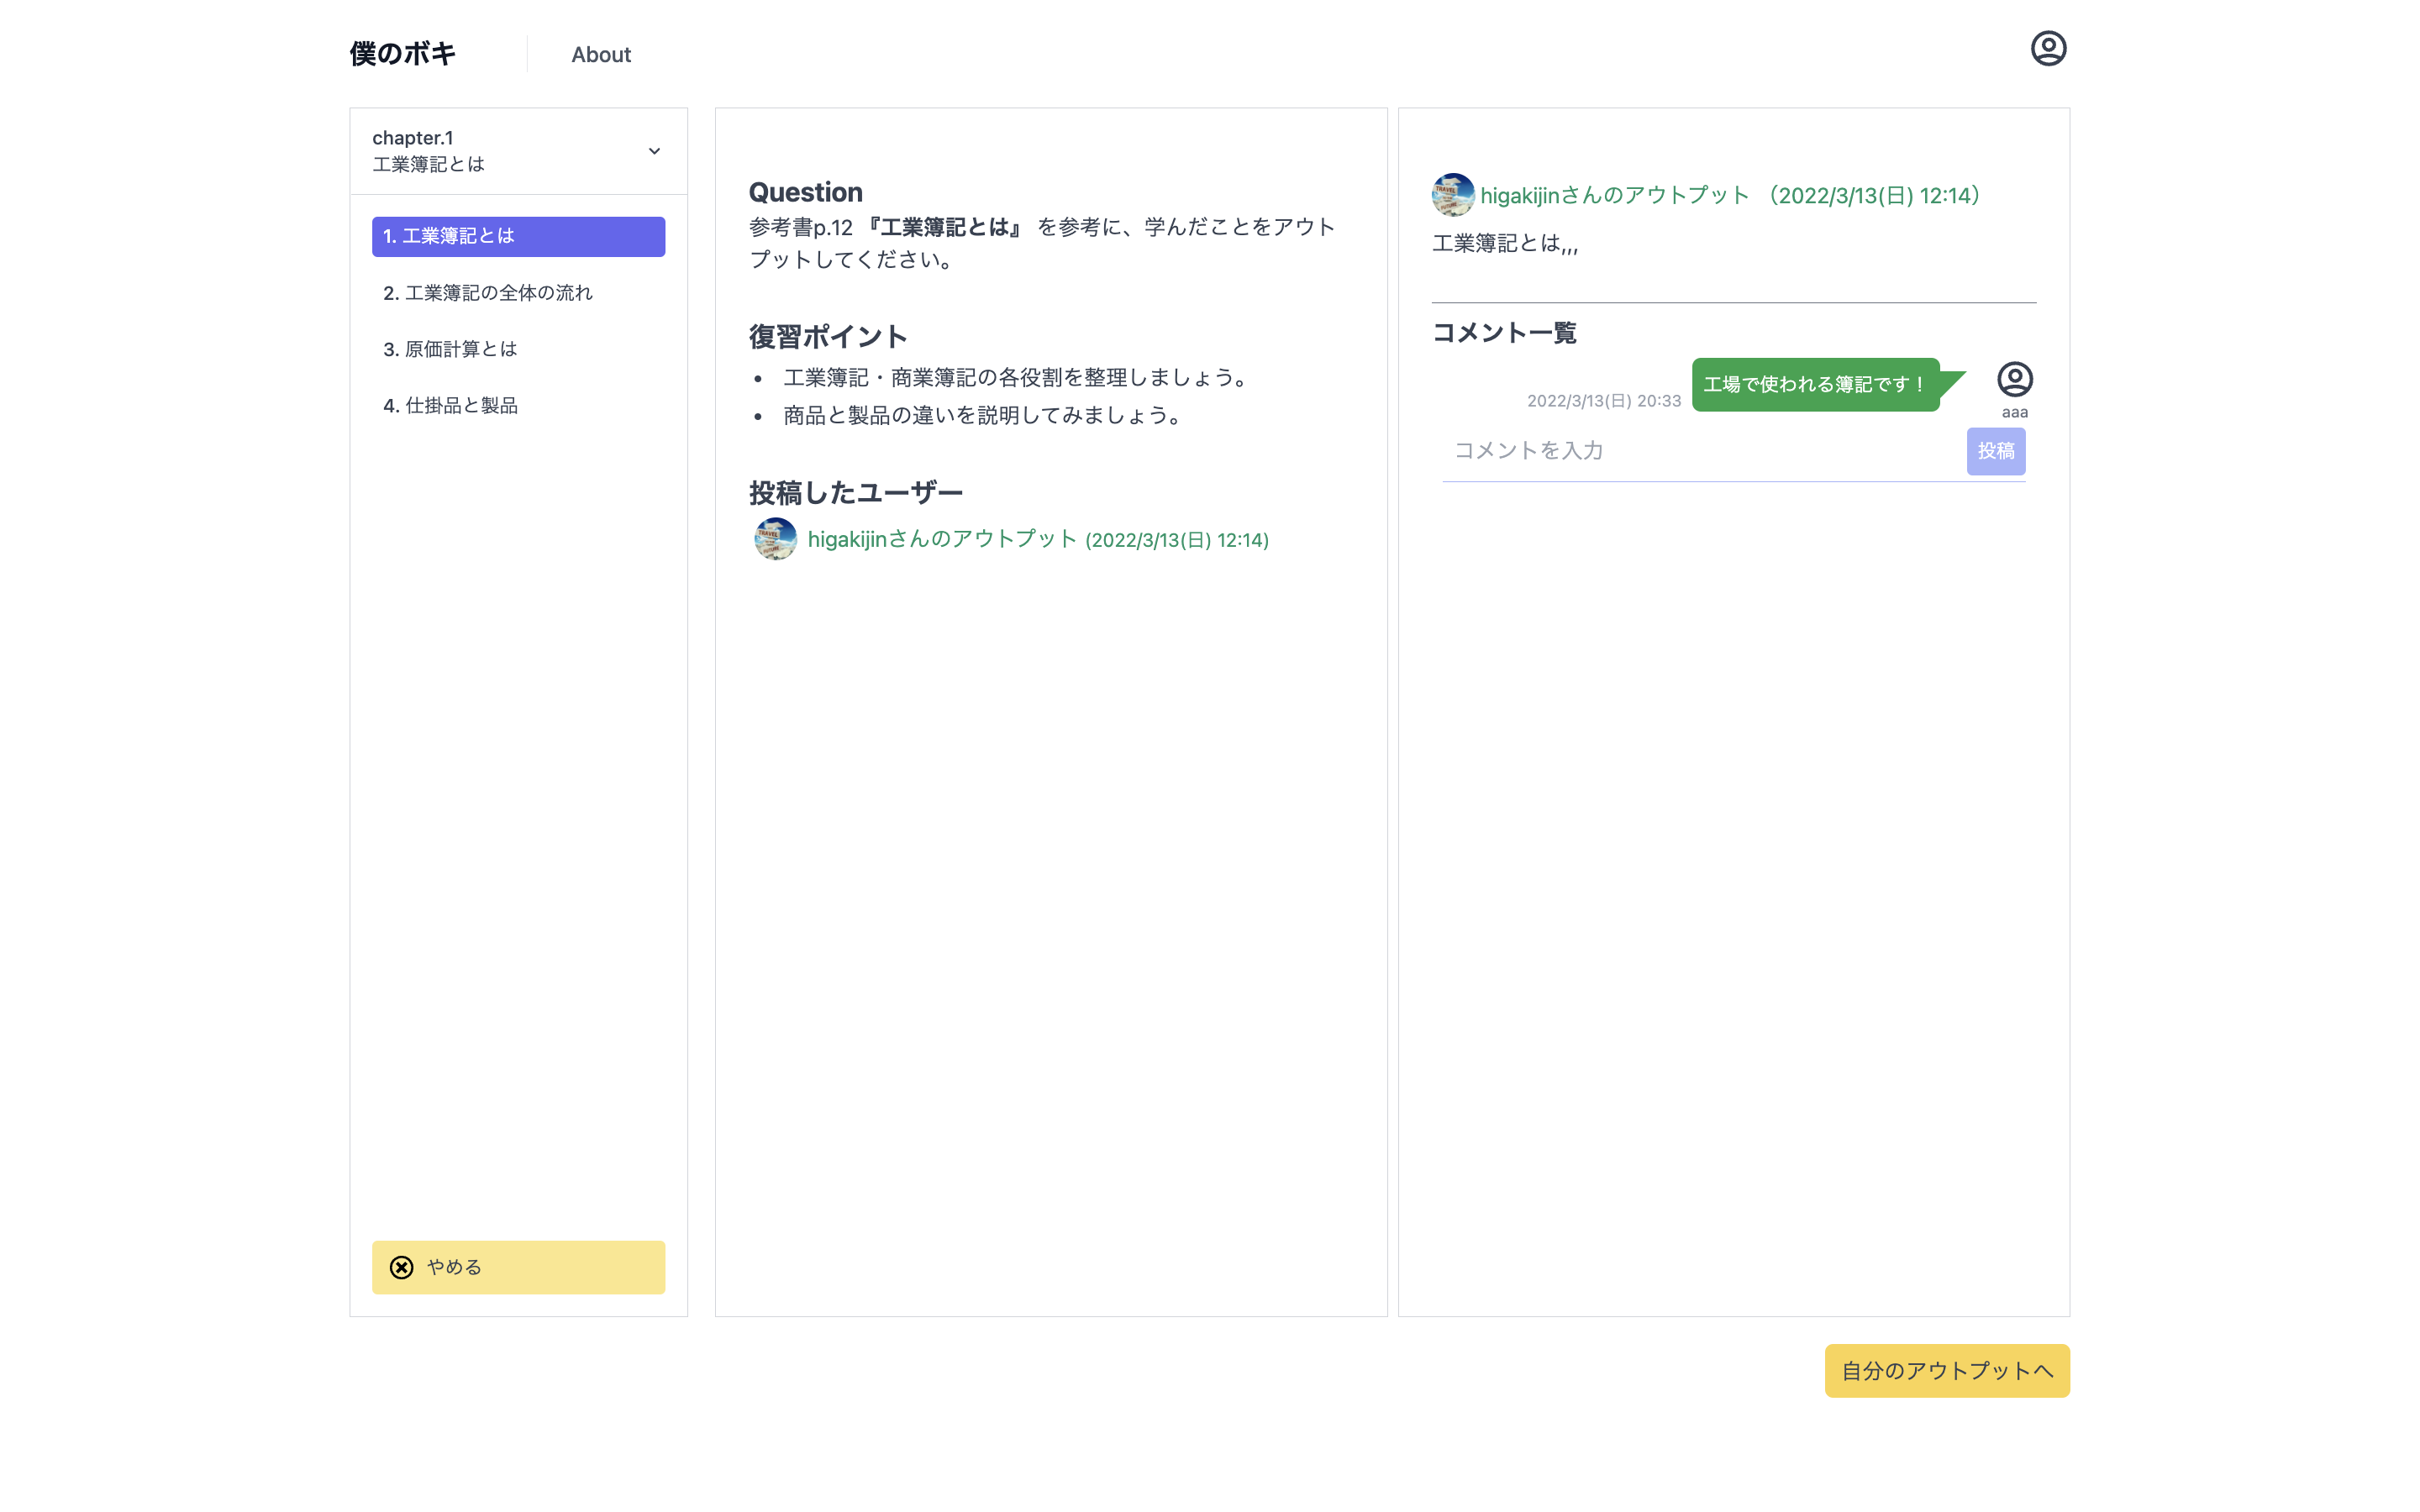The image size is (2420, 1512).
Task: Open higakijinさんのアウトプット link under 投稿したユーザー
Action: pos(1036,539)
